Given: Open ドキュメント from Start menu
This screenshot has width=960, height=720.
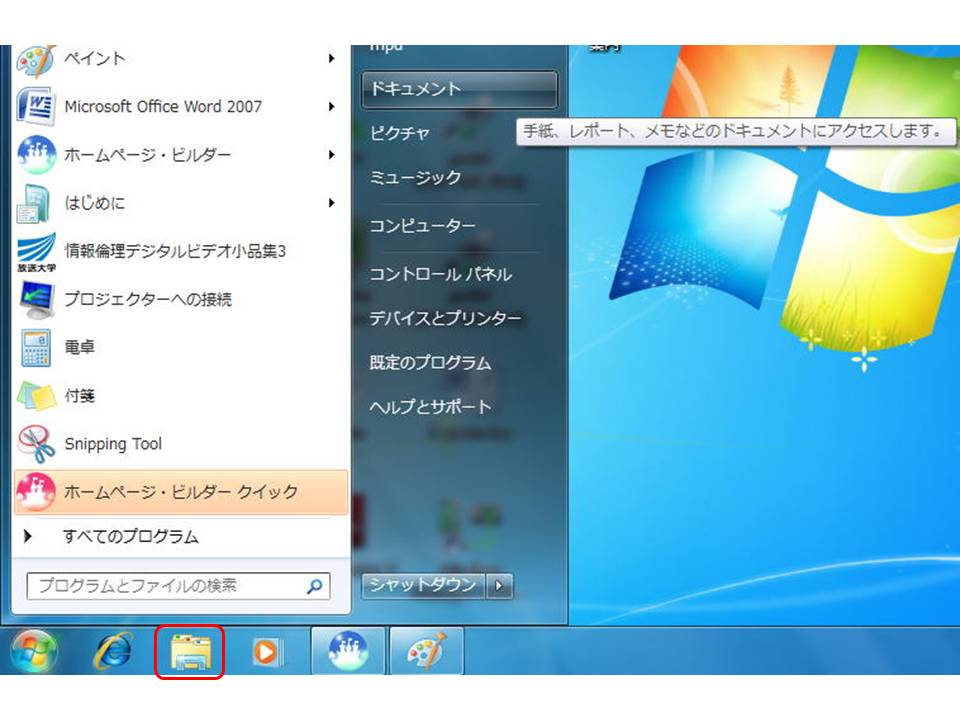Looking at the screenshot, I should pos(459,89).
